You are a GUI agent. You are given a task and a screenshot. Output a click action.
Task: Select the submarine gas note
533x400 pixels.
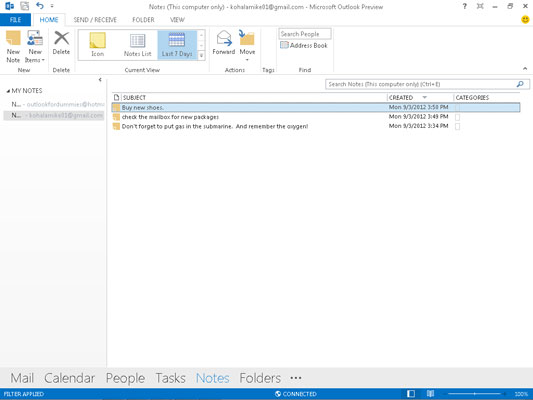tap(316, 126)
